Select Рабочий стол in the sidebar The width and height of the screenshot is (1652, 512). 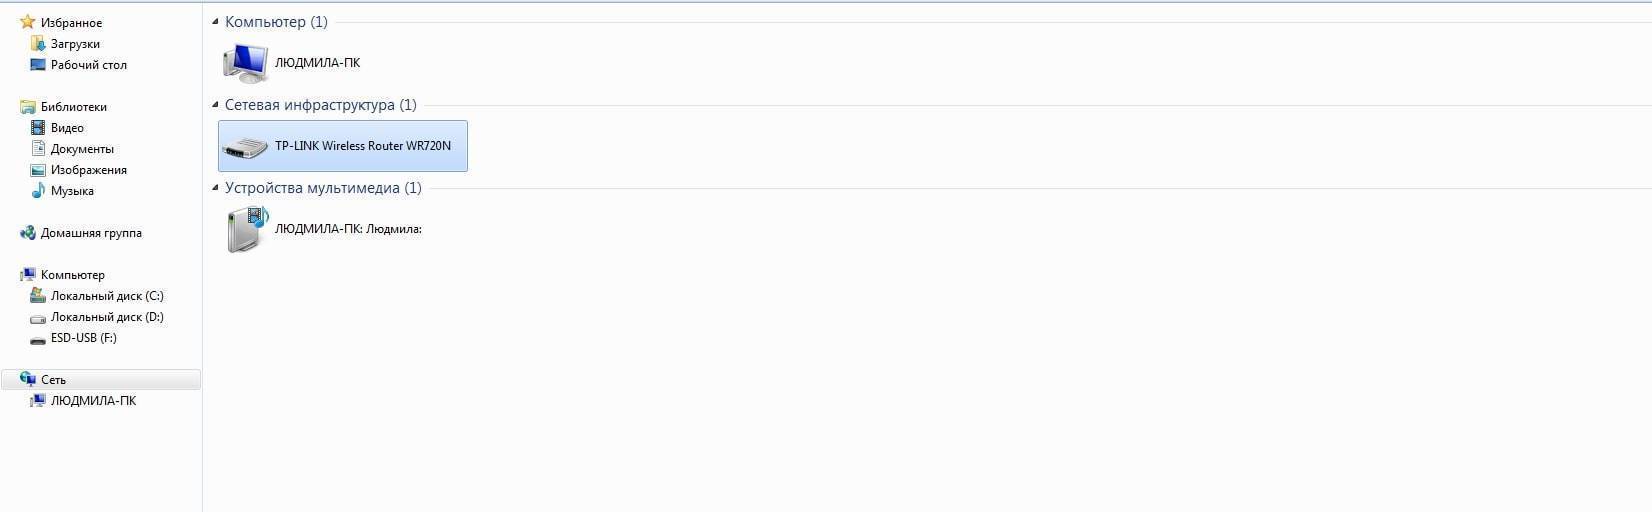click(88, 65)
